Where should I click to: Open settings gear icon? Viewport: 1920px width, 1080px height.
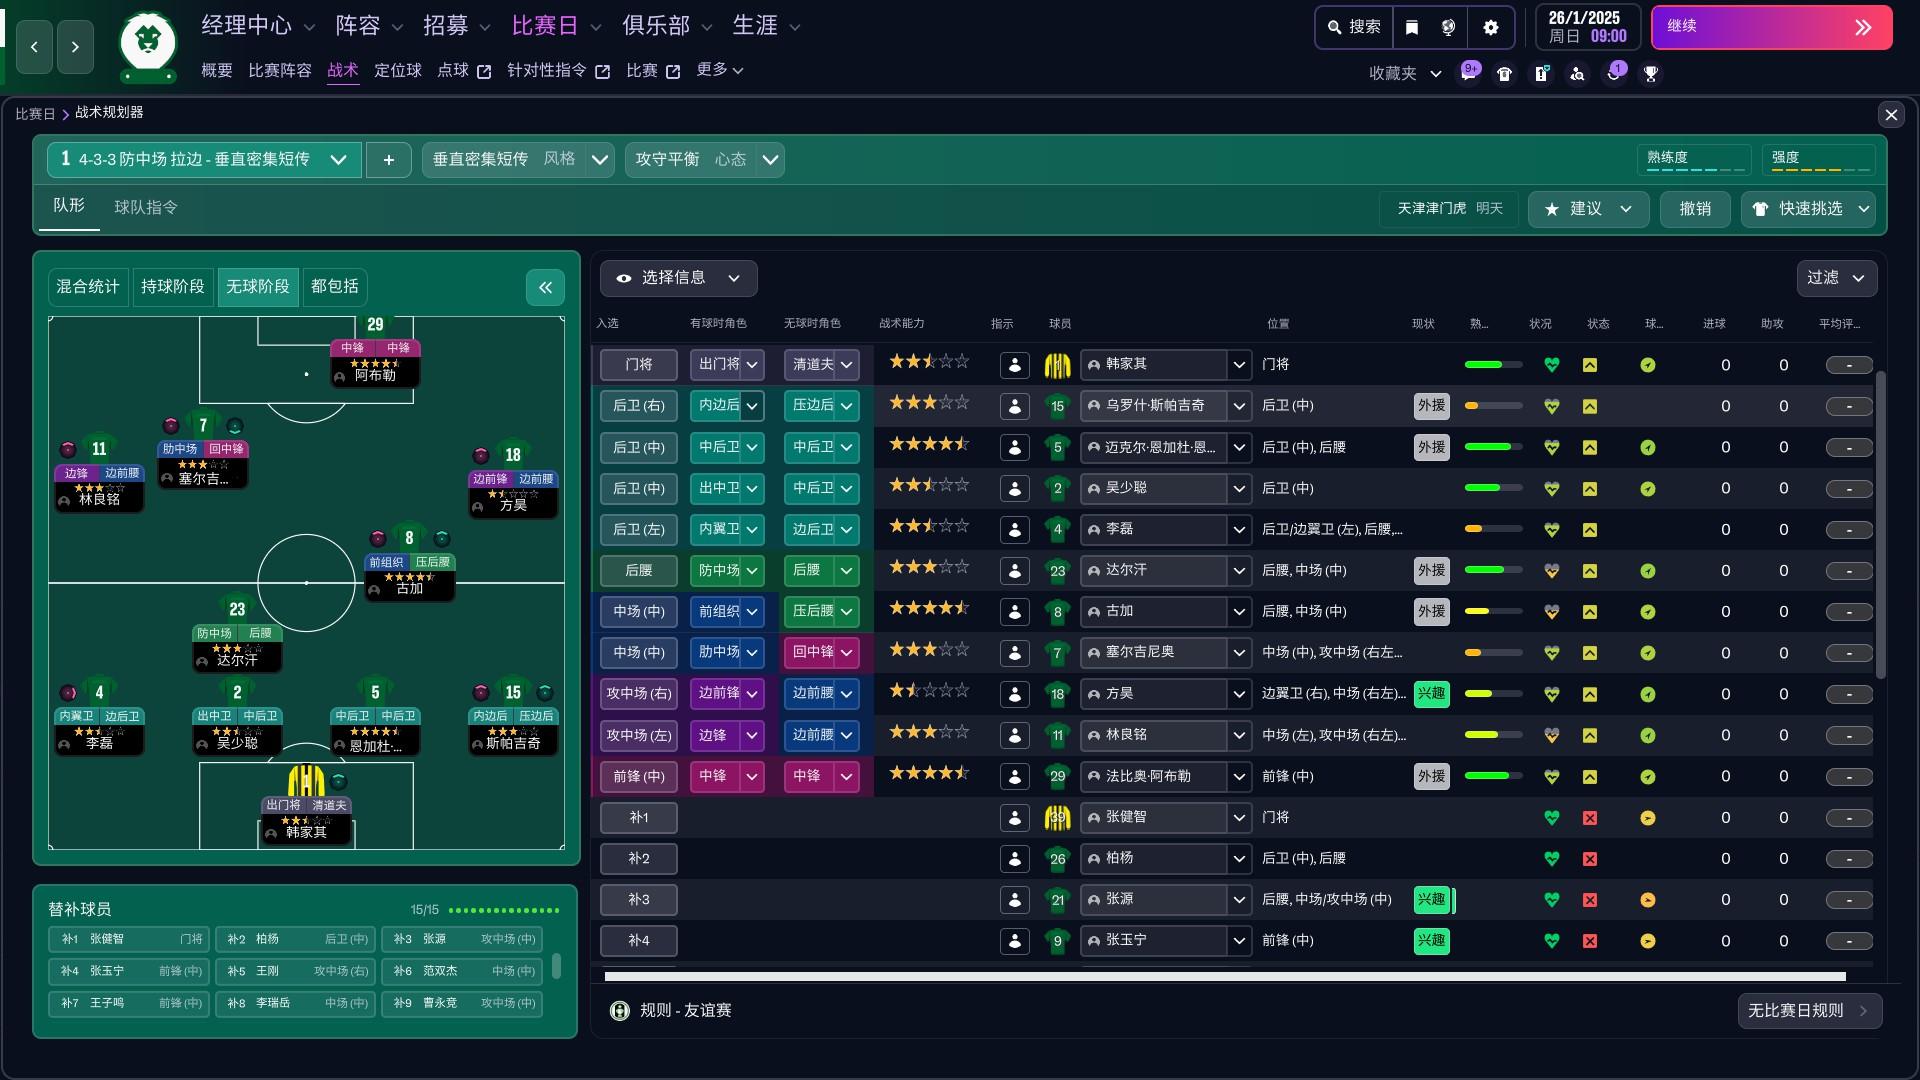[1491, 27]
